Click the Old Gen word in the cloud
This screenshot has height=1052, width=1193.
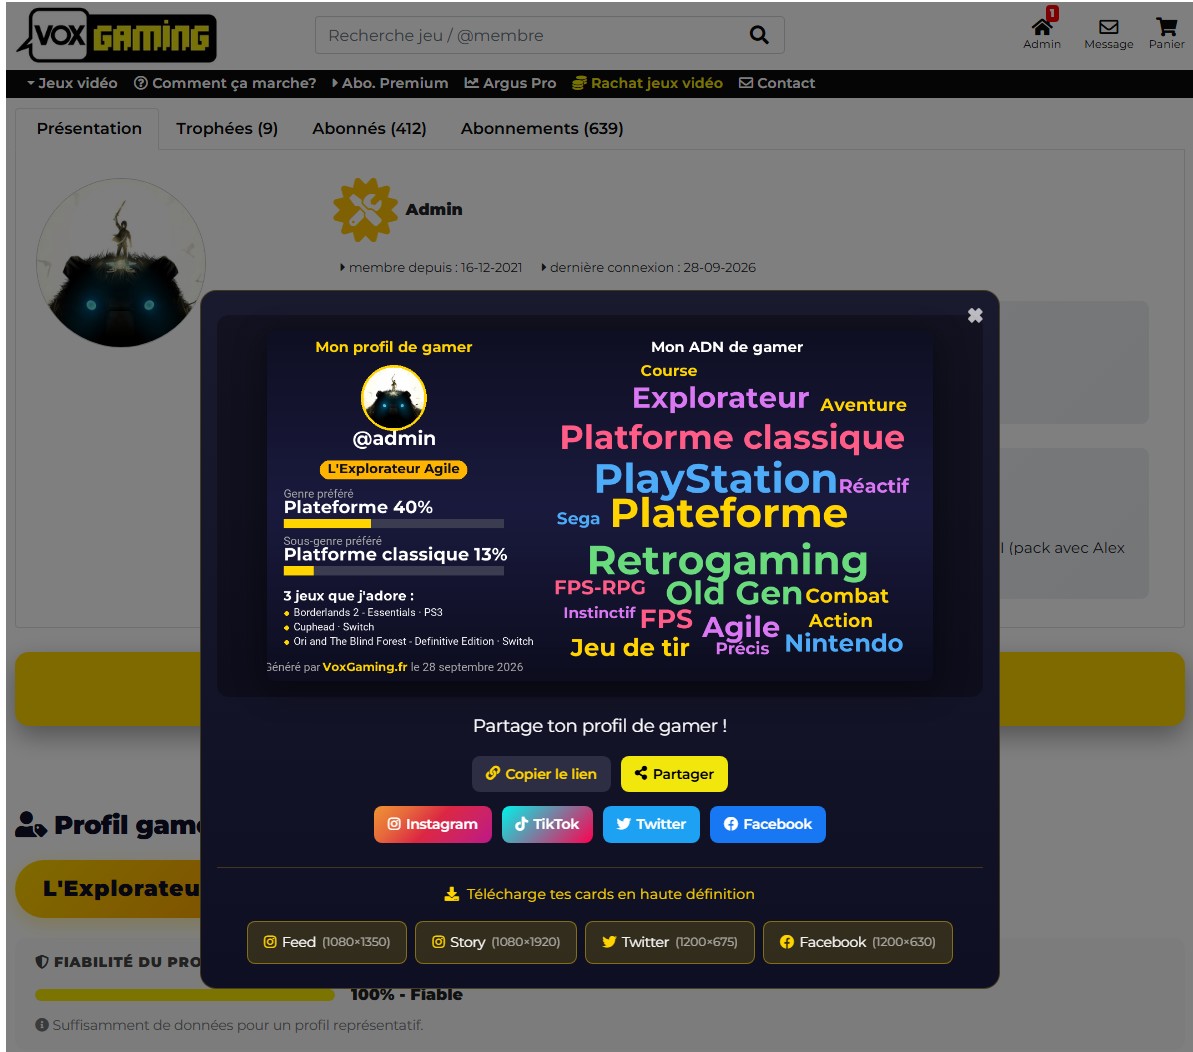(x=733, y=593)
